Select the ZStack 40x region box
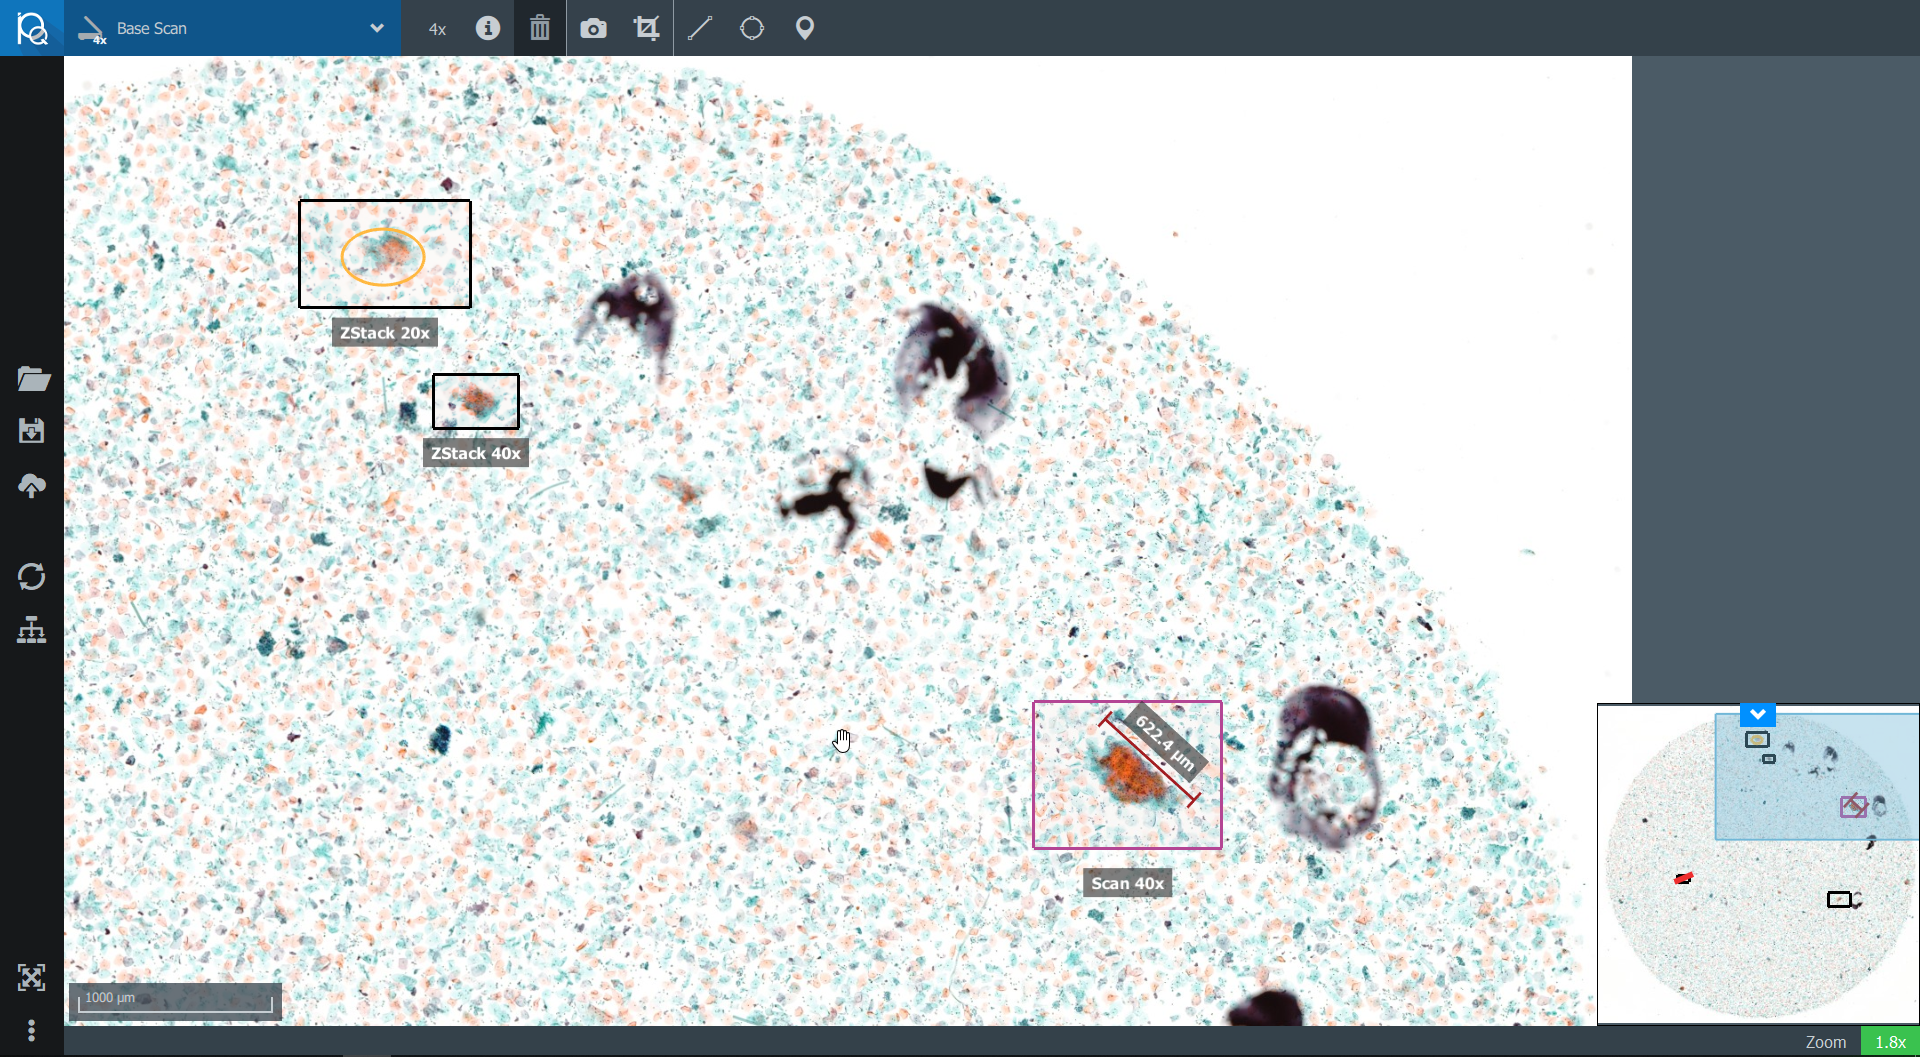The height and width of the screenshot is (1057, 1920). [476, 401]
